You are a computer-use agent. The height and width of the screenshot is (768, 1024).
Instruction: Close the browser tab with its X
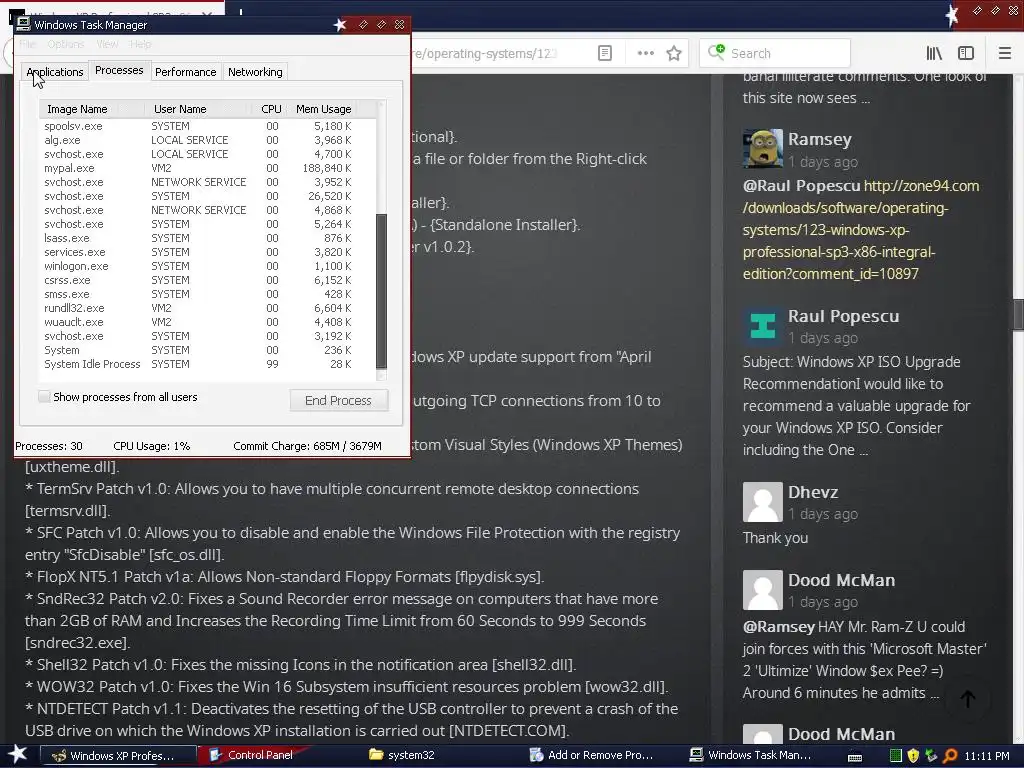click(206, 14)
